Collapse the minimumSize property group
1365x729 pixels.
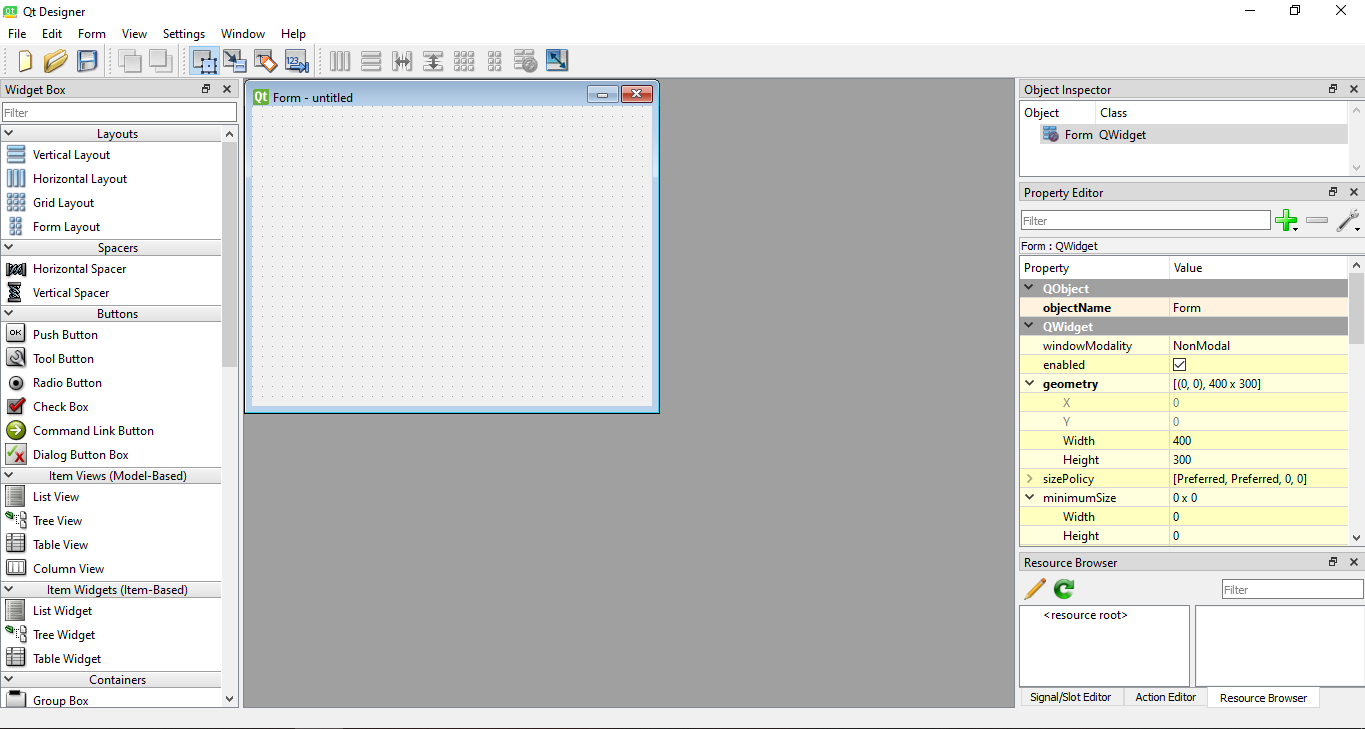click(1030, 498)
